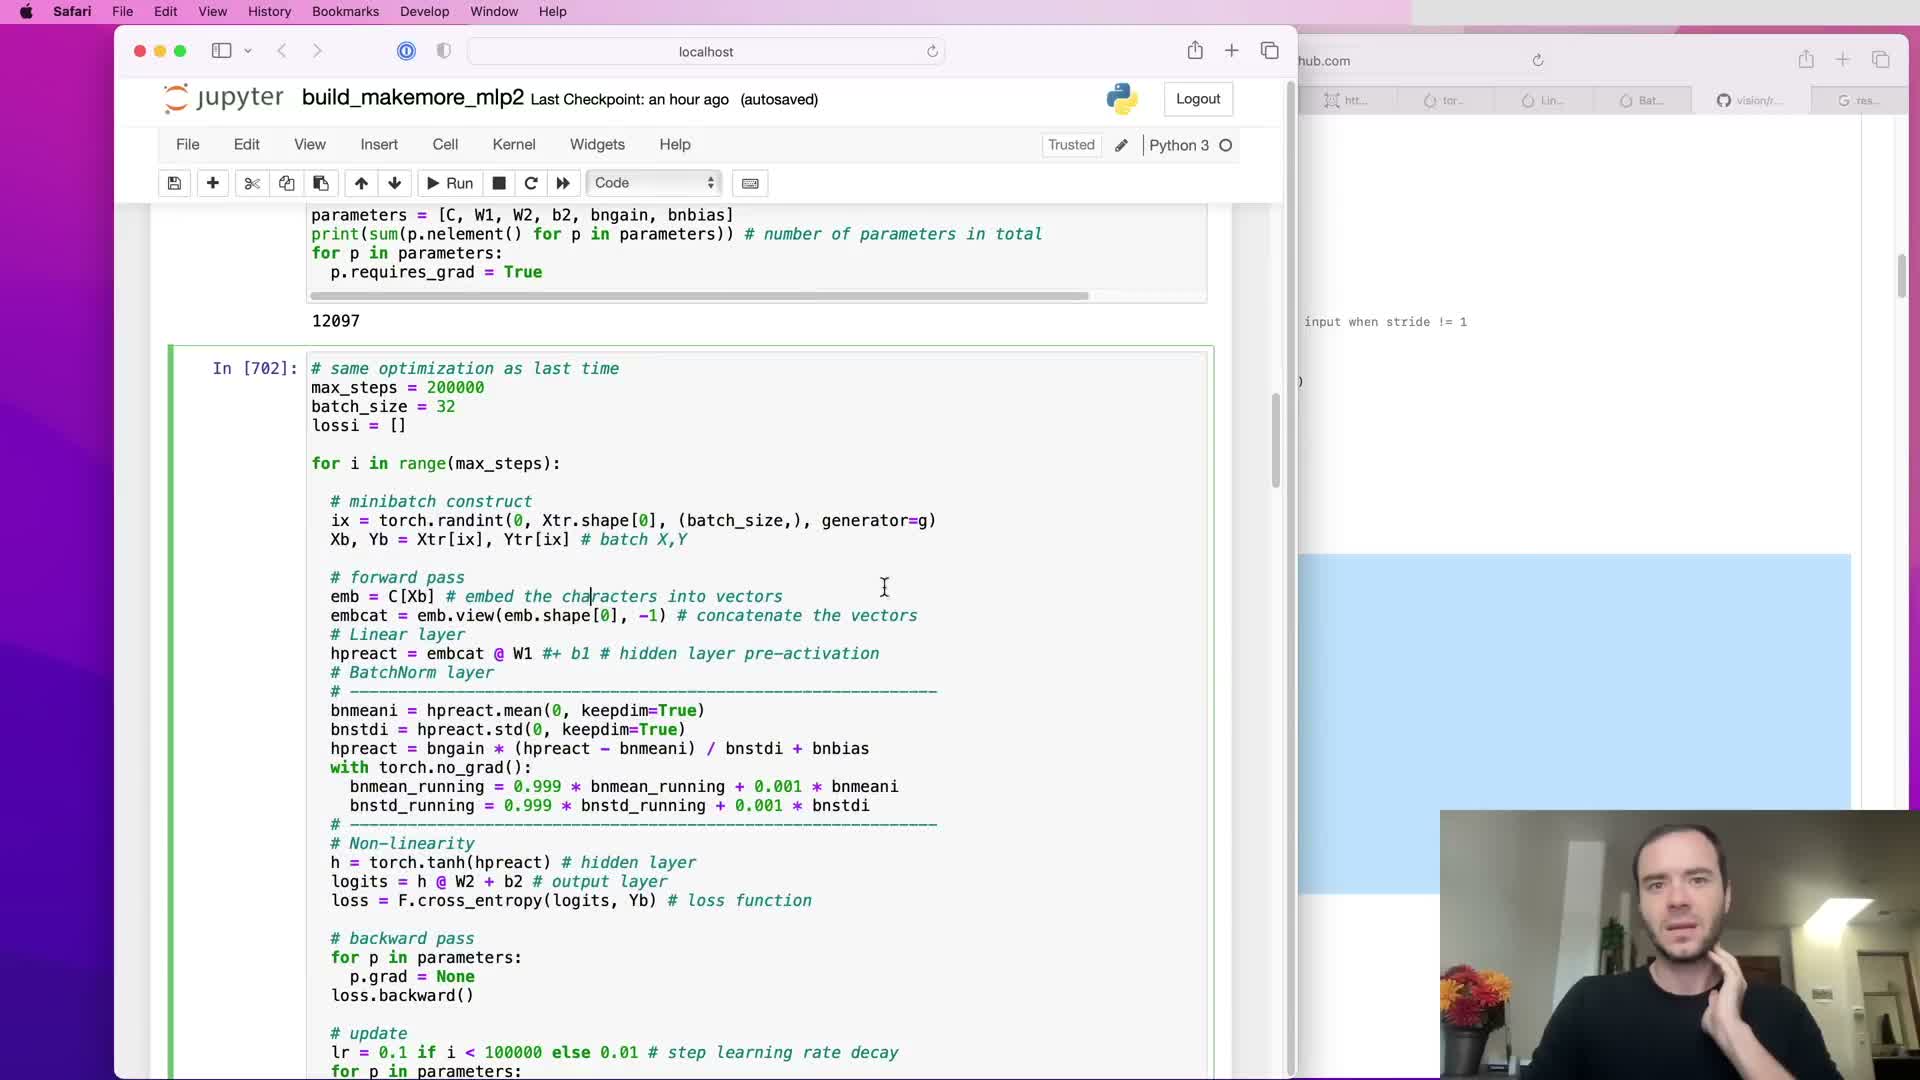1920x1080 pixels.
Task: Expand the sidebar options chevron in Safari
Action: pyautogui.click(x=248, y=51)
